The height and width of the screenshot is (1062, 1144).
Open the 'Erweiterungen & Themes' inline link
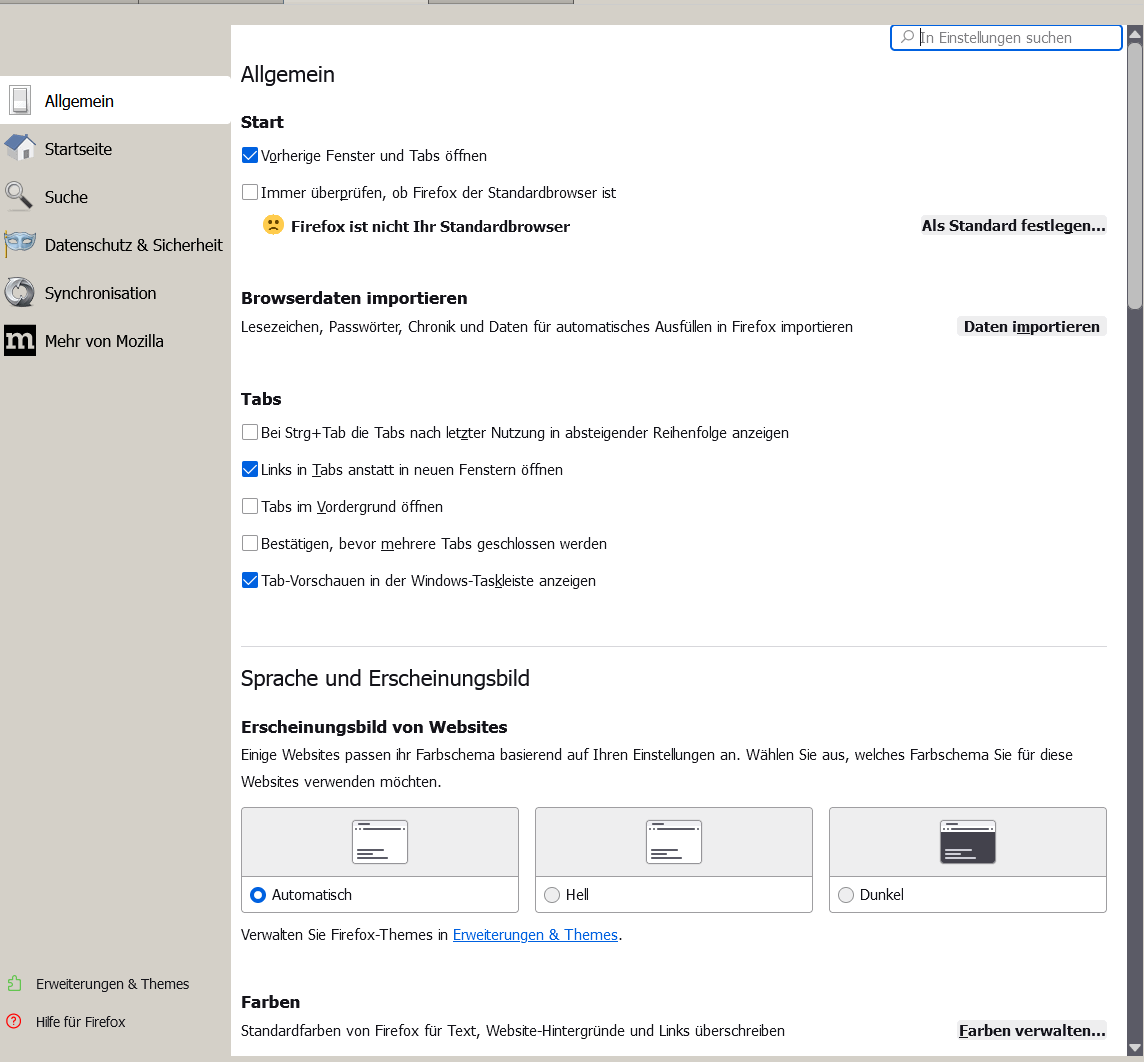(535, 934)
